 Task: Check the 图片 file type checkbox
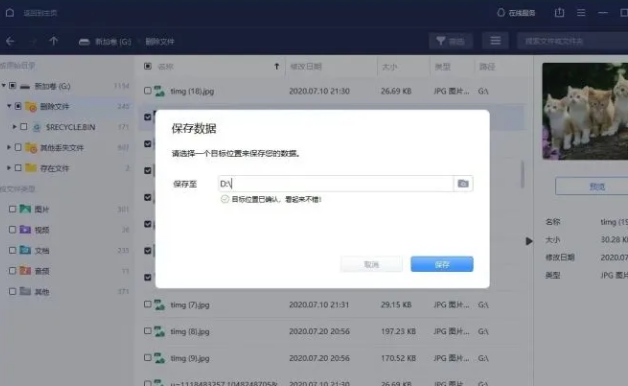(12, 209)
